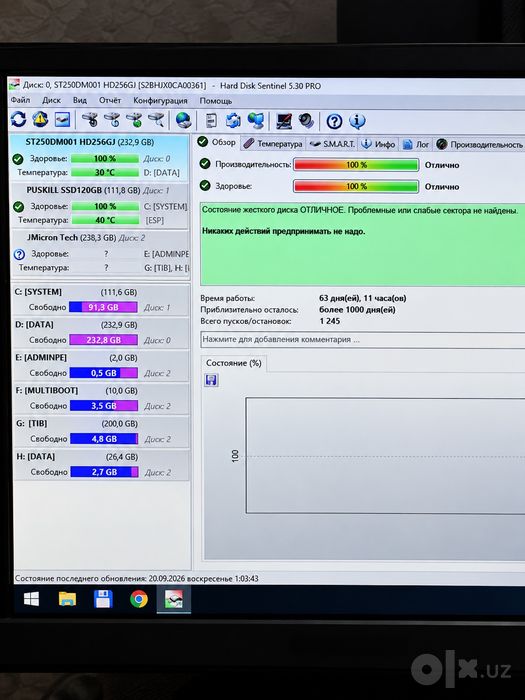
Task: Select disk ST250DM001 HD256GJ in list
Action: pyautogui.click(x=99, y=157)
